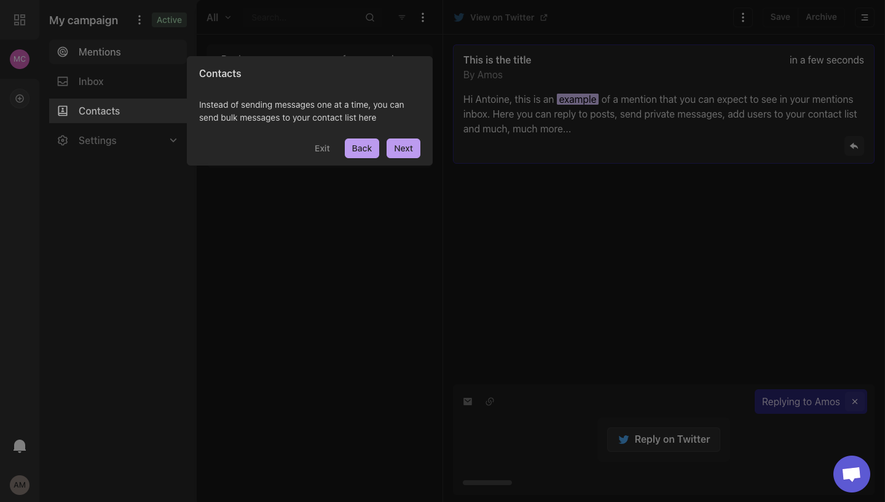
Task: Open Inbox in sidebar
Action: pyautogui.click(x=117, y=81)
